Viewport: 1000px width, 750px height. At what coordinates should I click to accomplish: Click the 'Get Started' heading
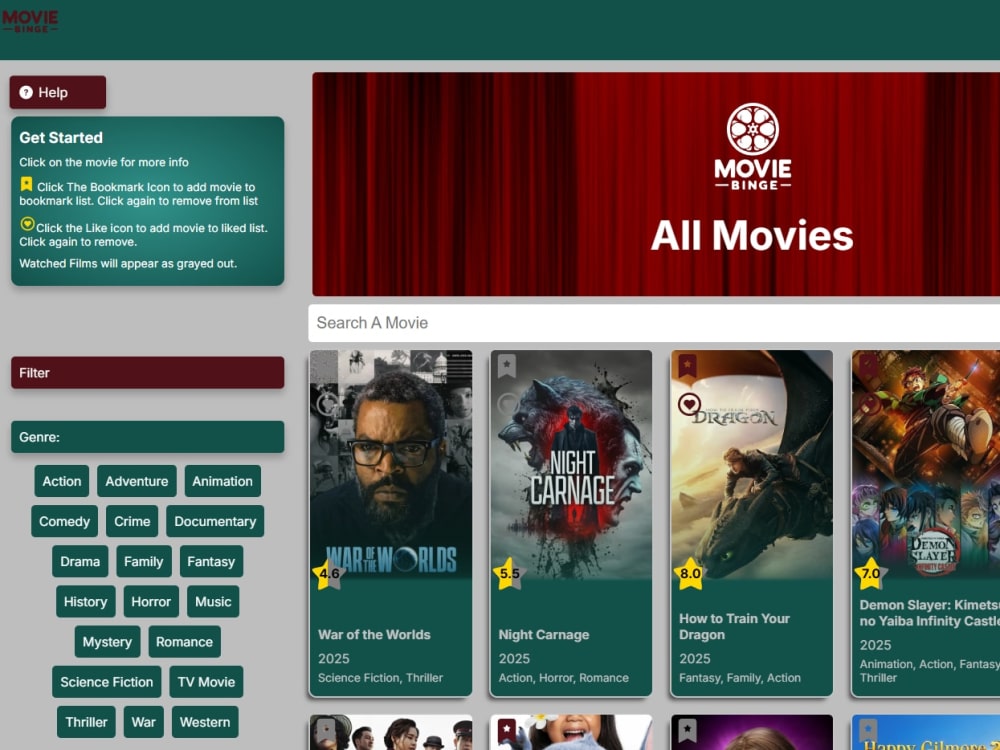point(61,138)
